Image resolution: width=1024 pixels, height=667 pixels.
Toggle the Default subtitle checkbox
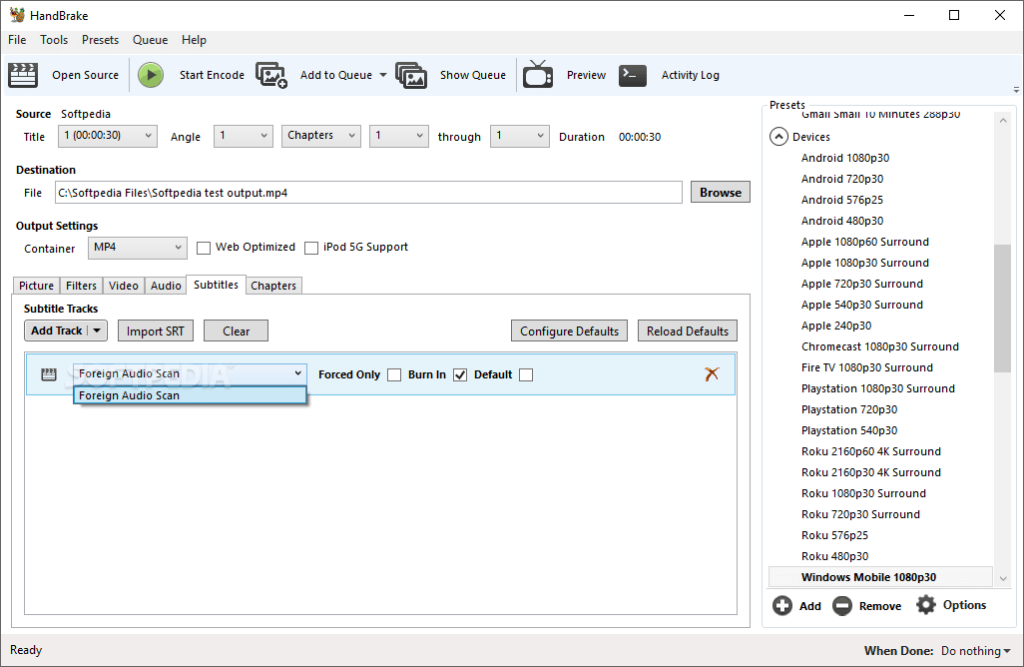point(526,374)
